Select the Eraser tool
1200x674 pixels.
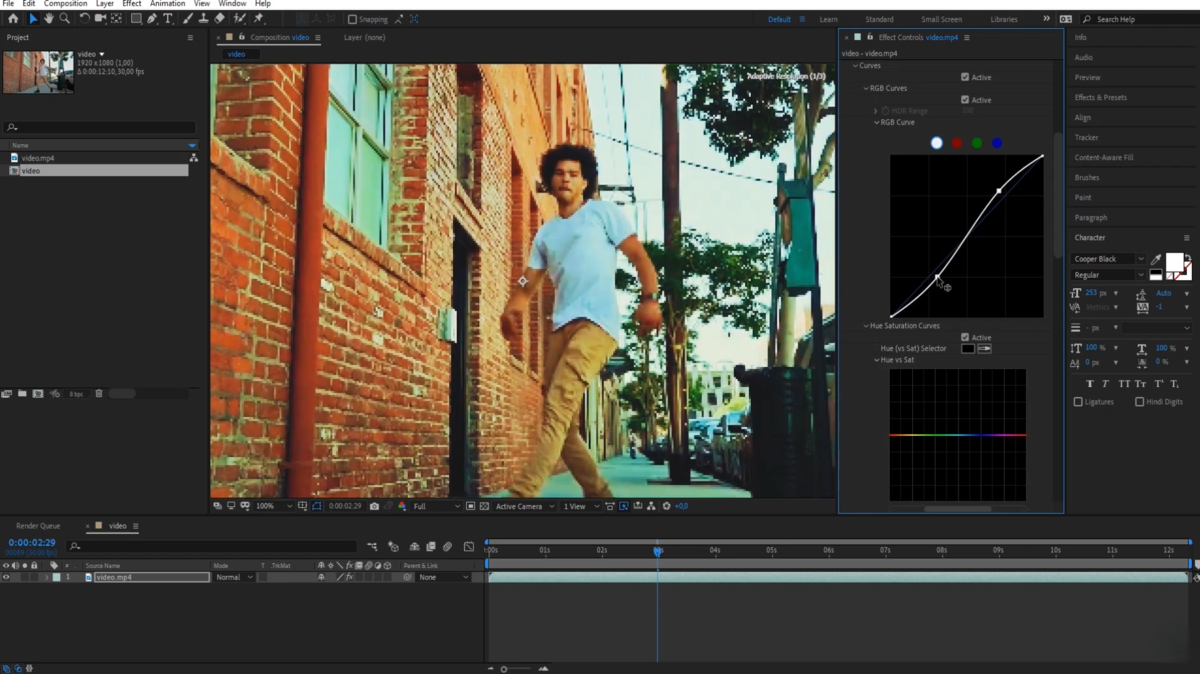tap(220, 19)
